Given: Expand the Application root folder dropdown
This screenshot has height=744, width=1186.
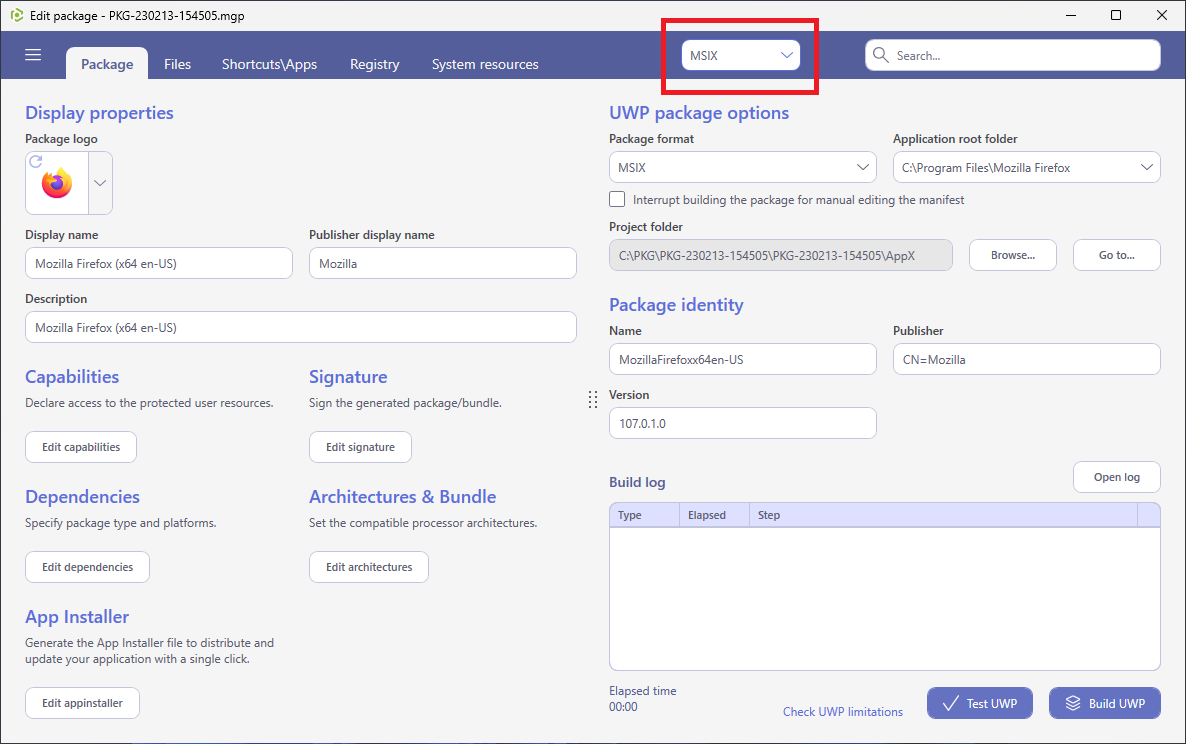Looking at the screenshot, I should click(1026, 167).
